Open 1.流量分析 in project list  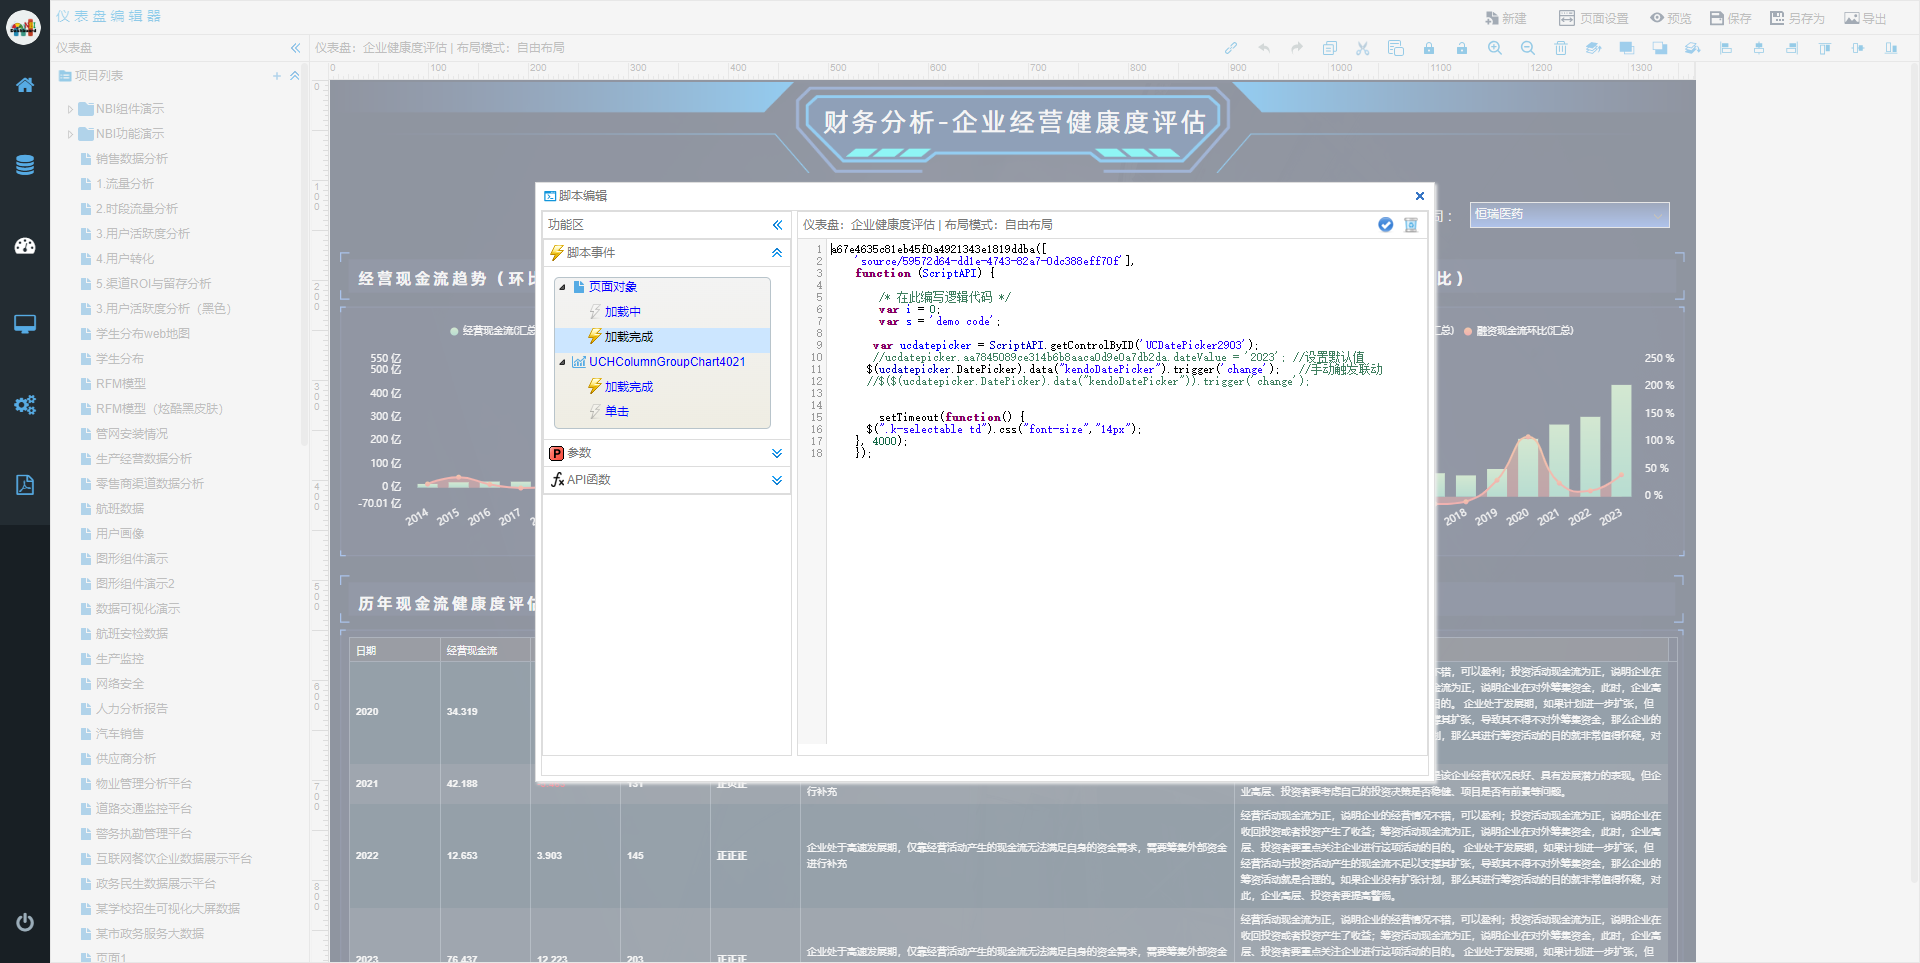point(125,184)
